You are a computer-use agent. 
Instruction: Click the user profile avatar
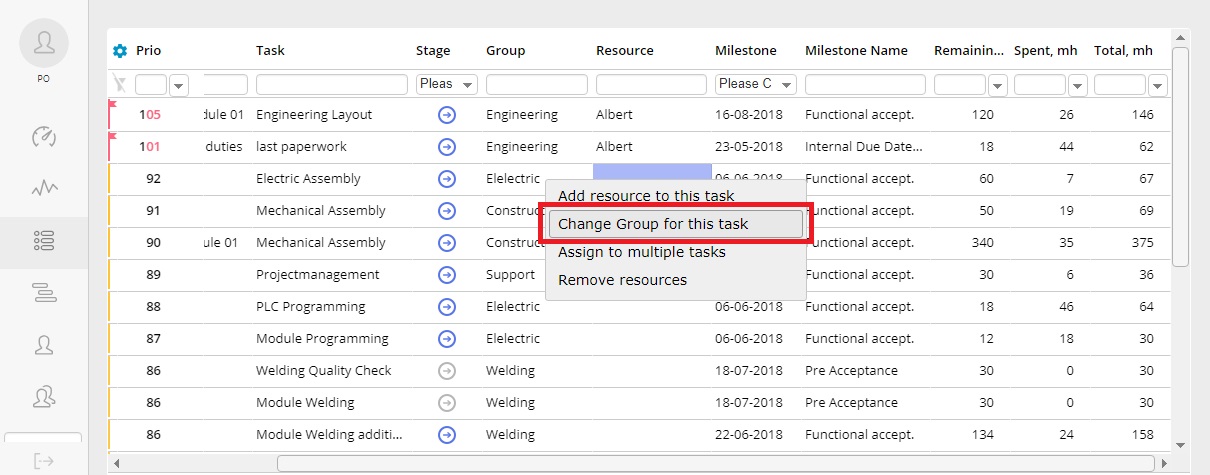click(44, 43)
